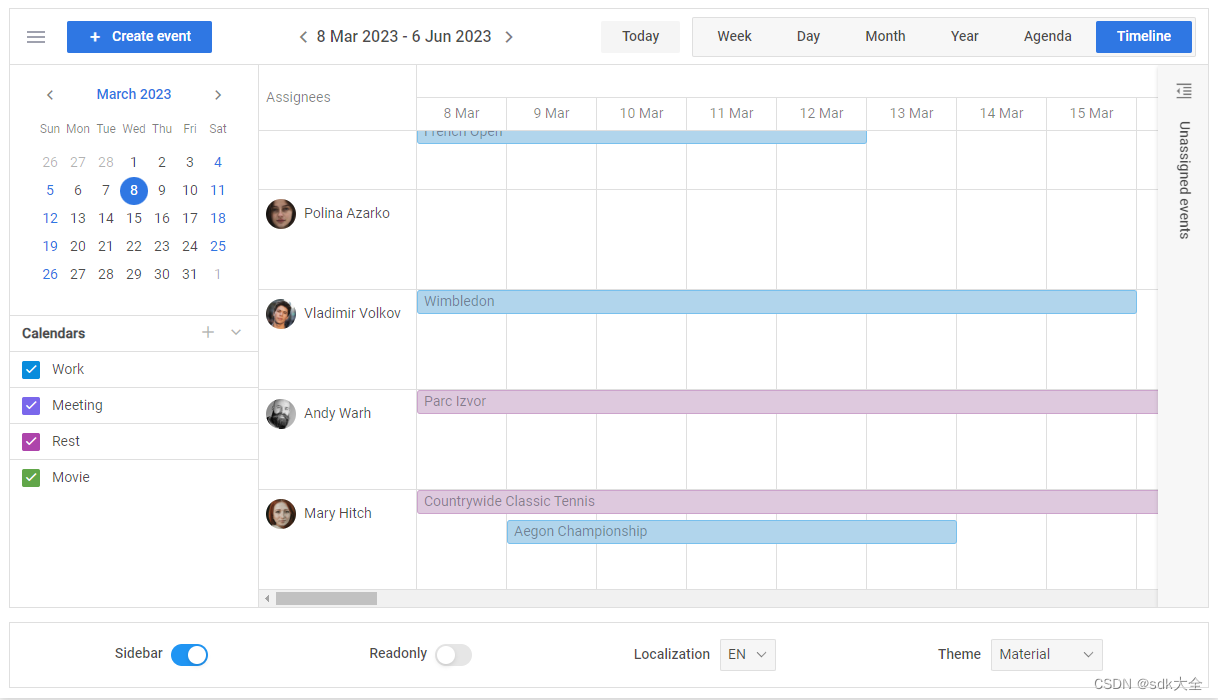Click the Work calendar label
This screenshot has height=700, width=1218.
coord(68,370)
